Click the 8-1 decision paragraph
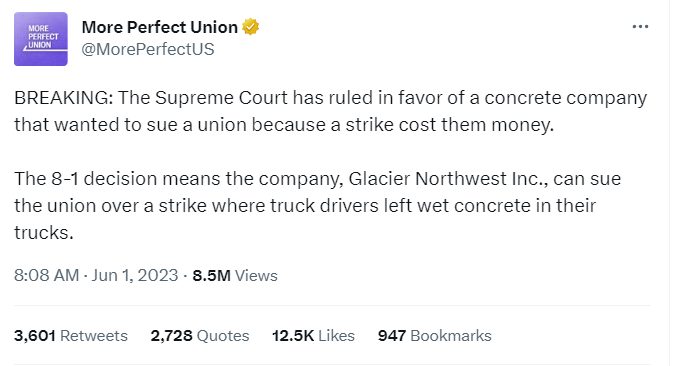The height and width of the screenshot is (366, 676). (318, 206)
